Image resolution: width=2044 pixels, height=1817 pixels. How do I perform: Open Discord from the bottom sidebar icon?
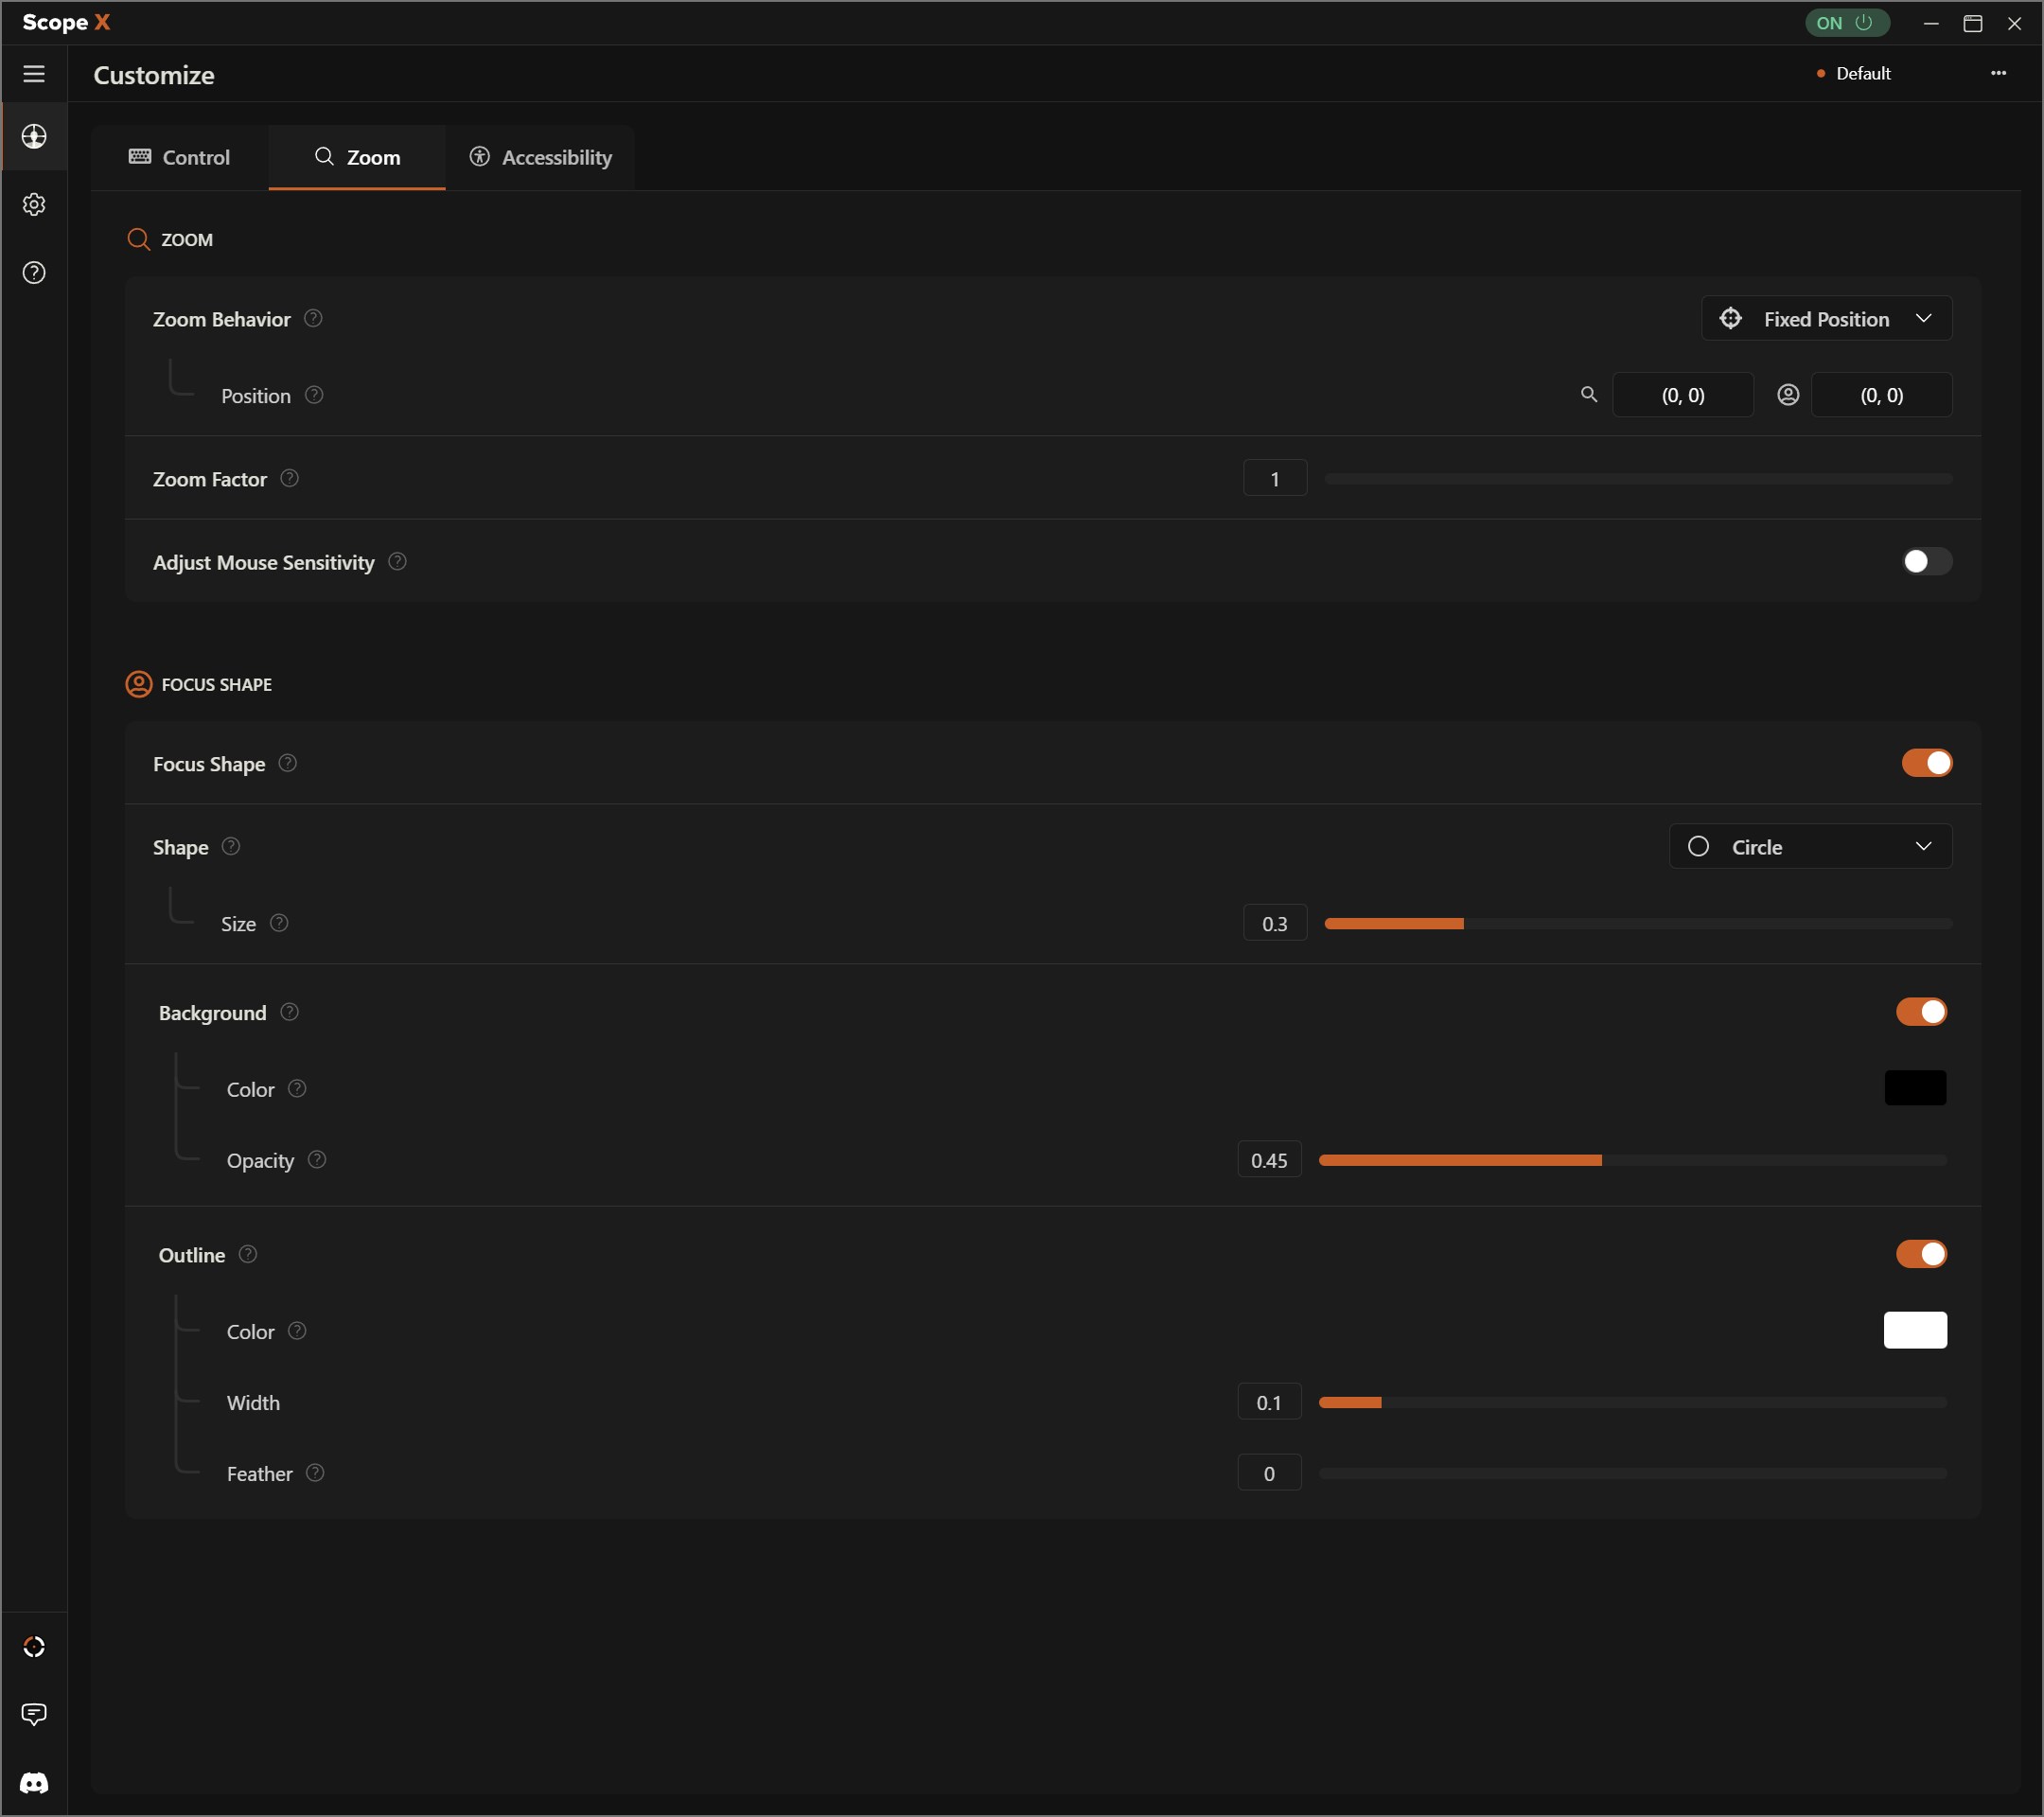[34, 1783]
